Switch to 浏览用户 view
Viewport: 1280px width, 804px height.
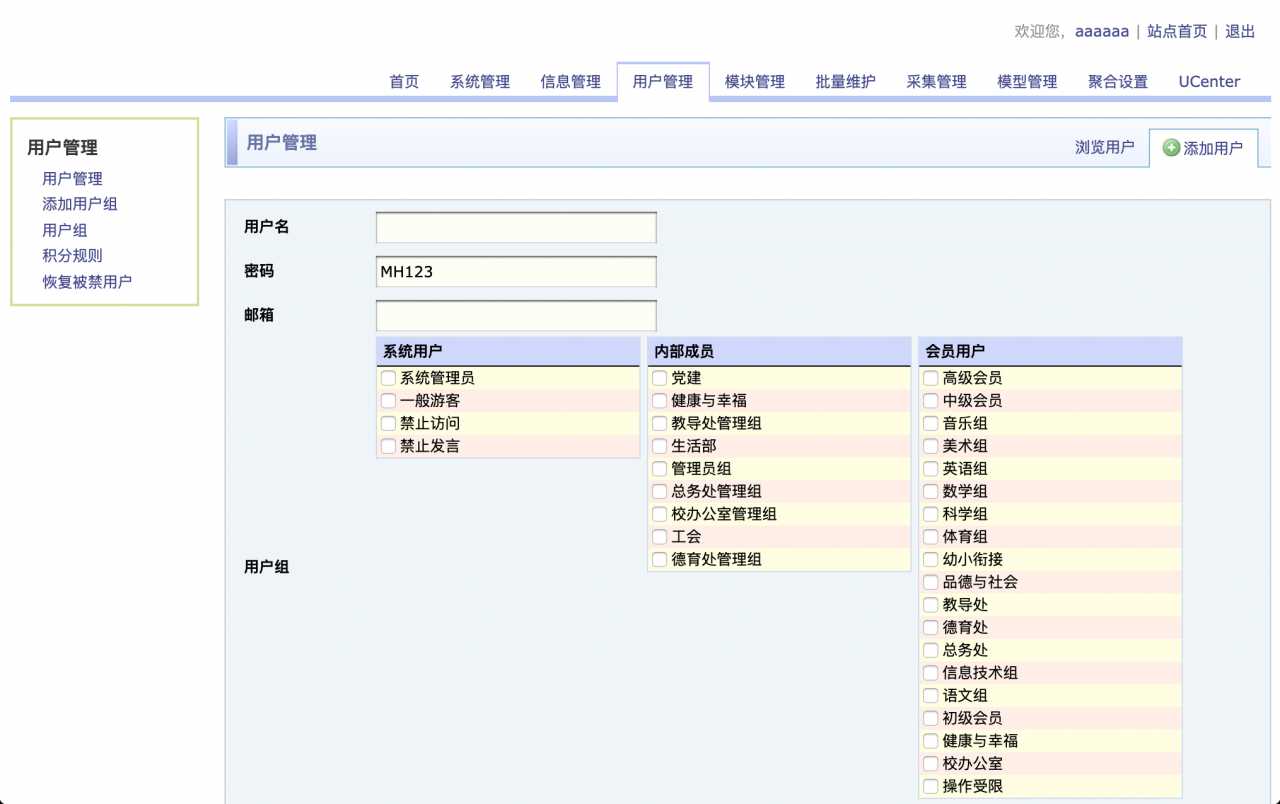tap(1105, 146)
